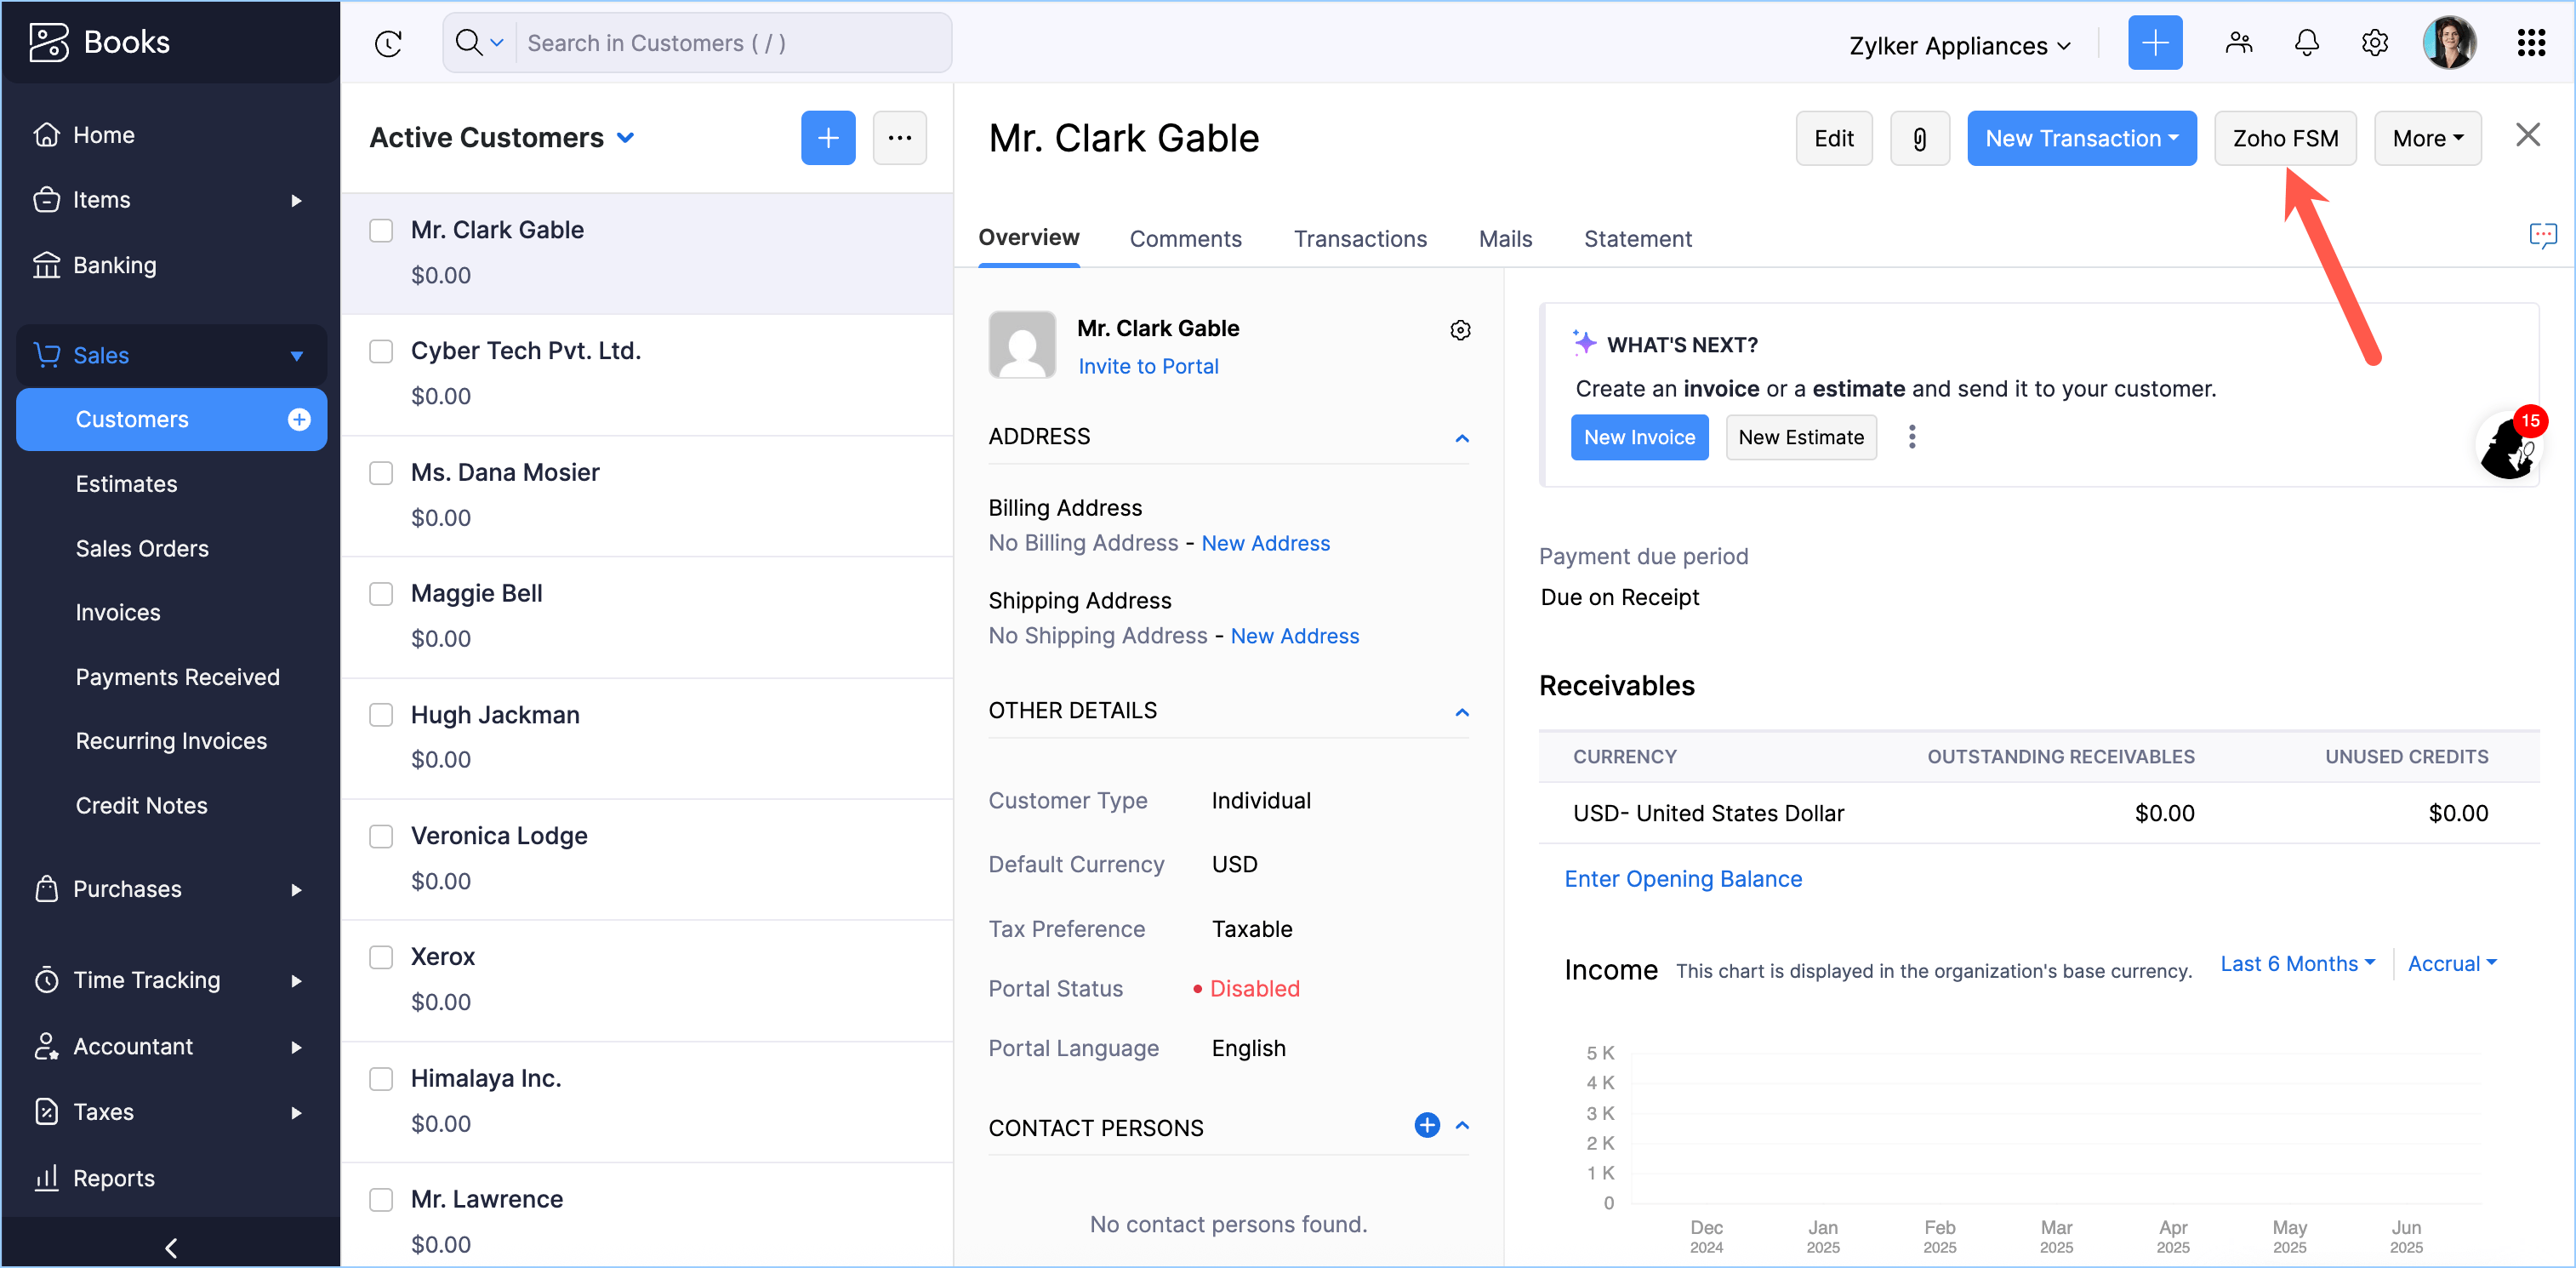The width and height of the screenshot is (2576, 1268).
Task: Open the Statement tab
Action: click(x=1637, y=239)
